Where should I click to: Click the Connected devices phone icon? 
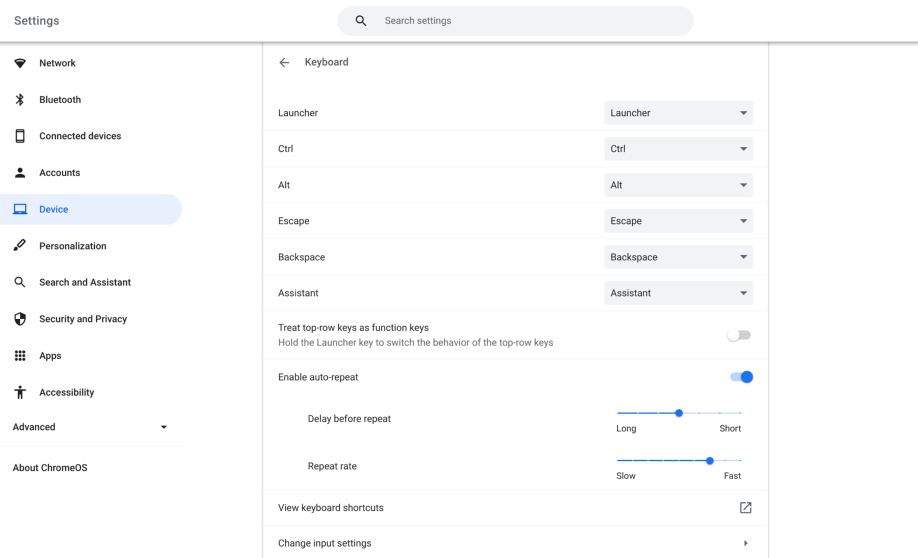[x=20, y=136]
